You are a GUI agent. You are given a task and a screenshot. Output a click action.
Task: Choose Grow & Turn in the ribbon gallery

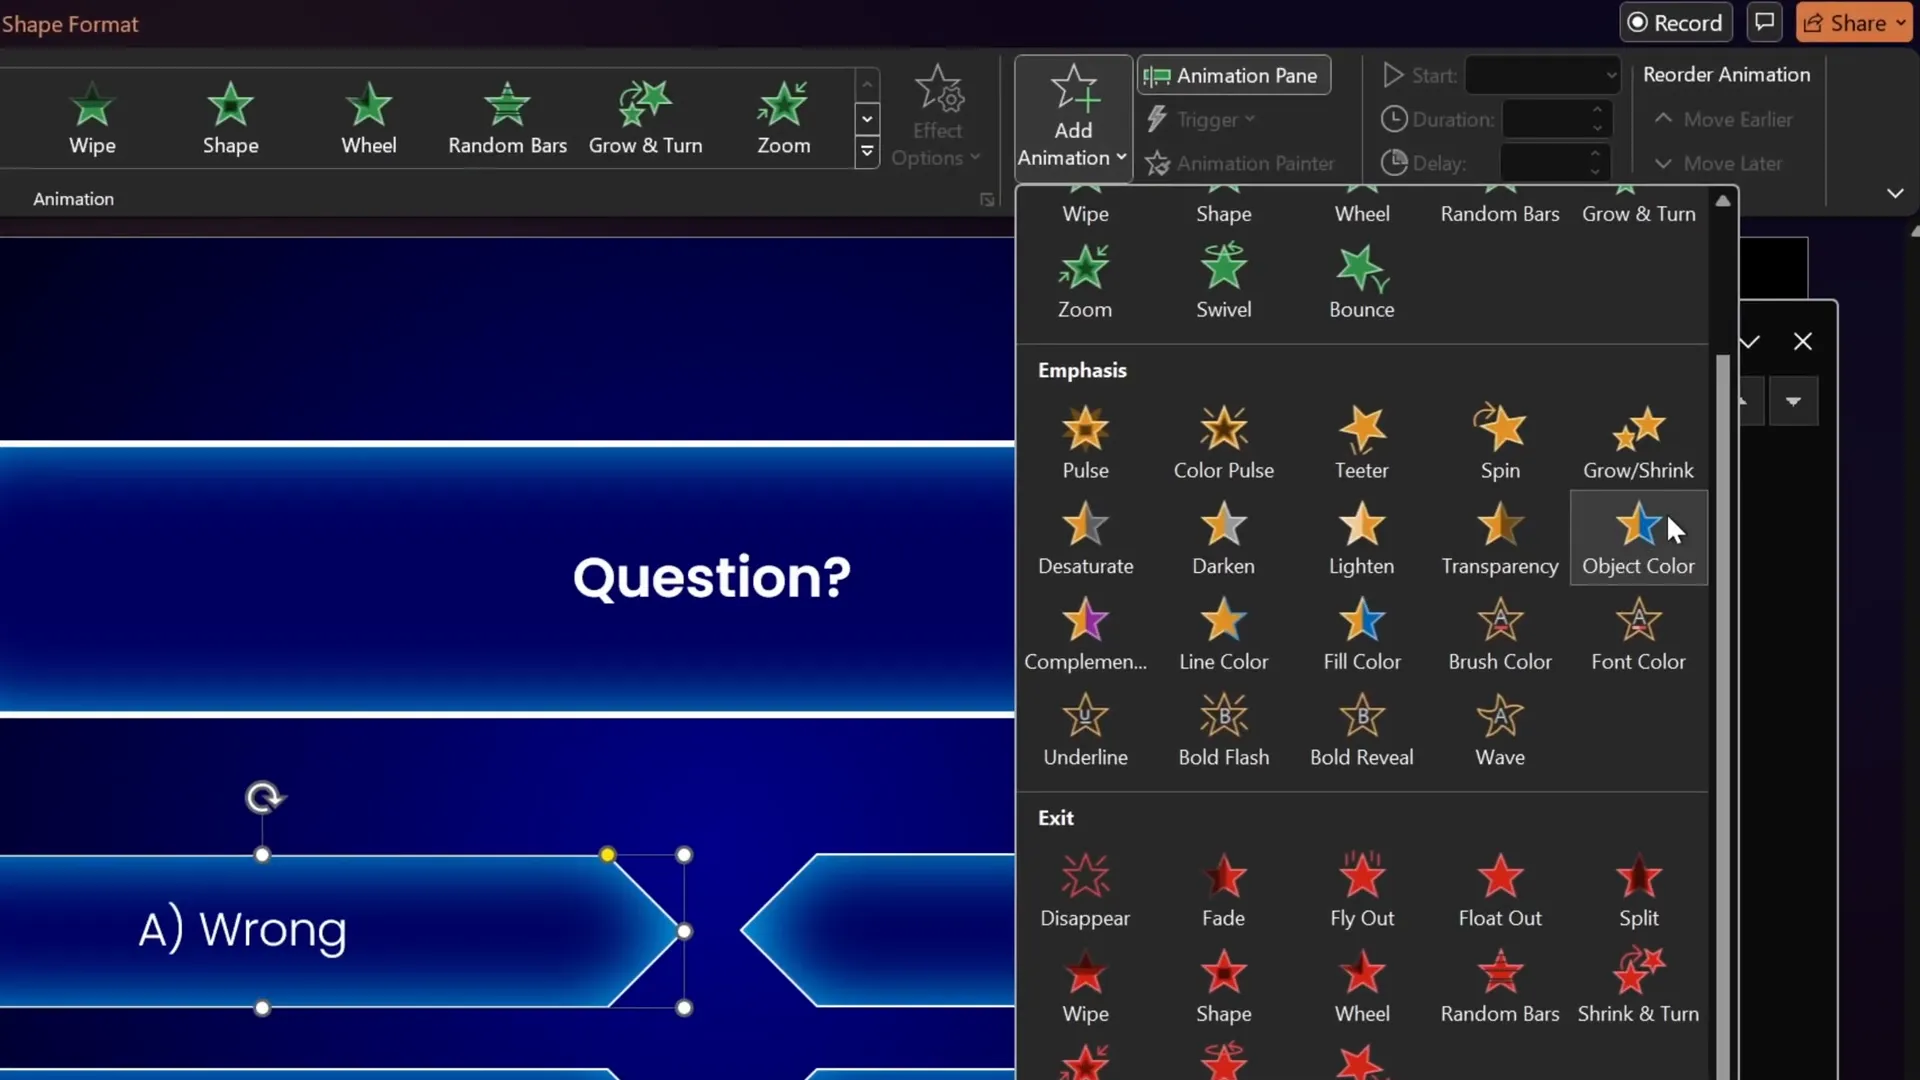pos(645,118)
